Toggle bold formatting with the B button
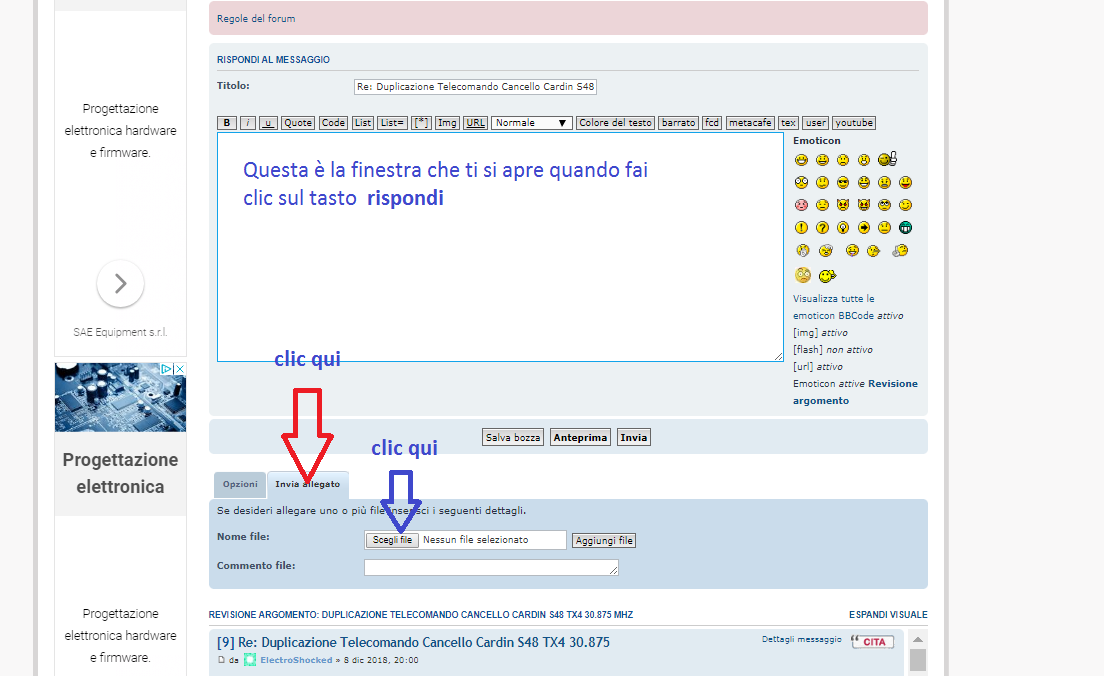The height and width of the screenshot is (676, 1104). tap(227, 123)
